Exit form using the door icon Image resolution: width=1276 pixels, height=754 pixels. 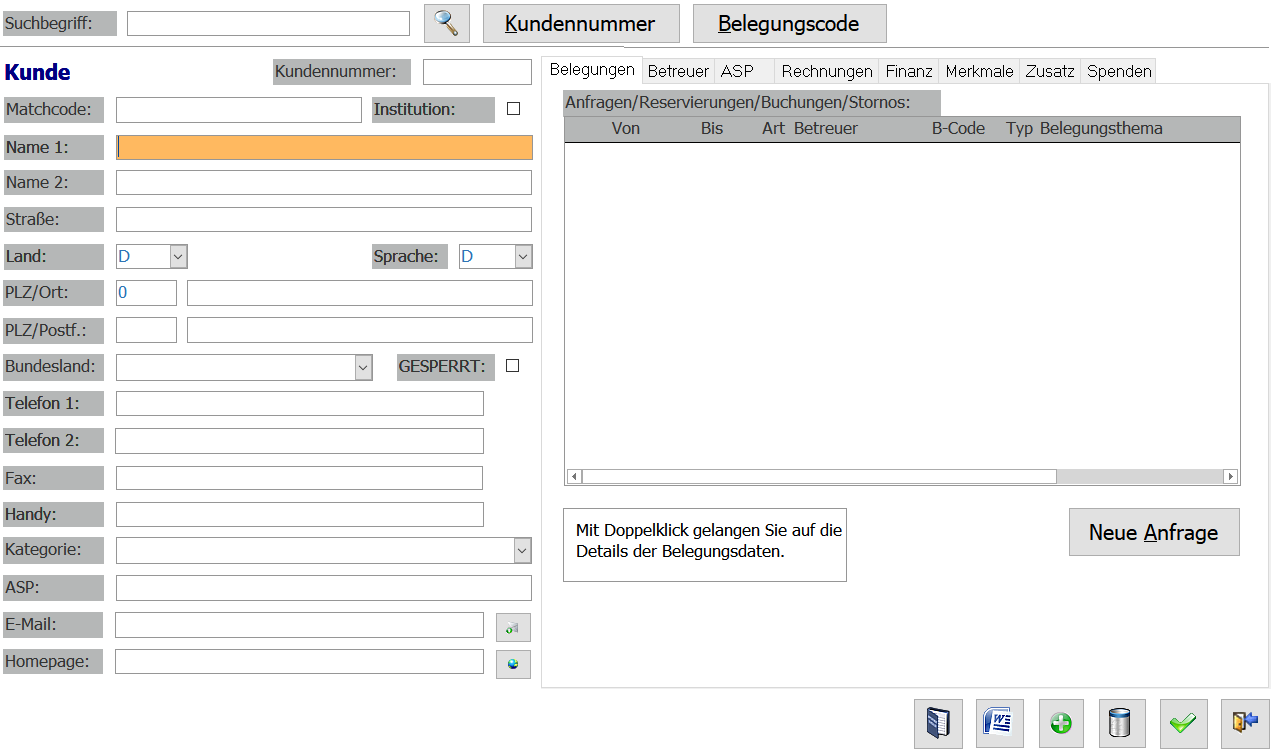[x=1245, y=723]
